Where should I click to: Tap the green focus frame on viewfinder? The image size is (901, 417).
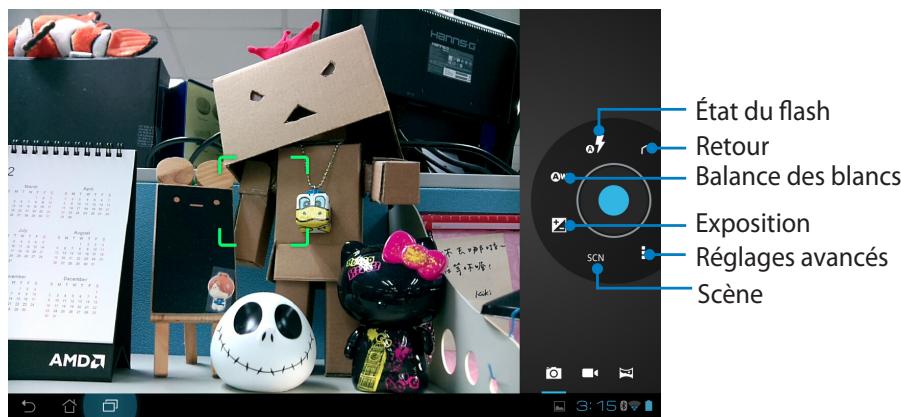coord(264,200)
